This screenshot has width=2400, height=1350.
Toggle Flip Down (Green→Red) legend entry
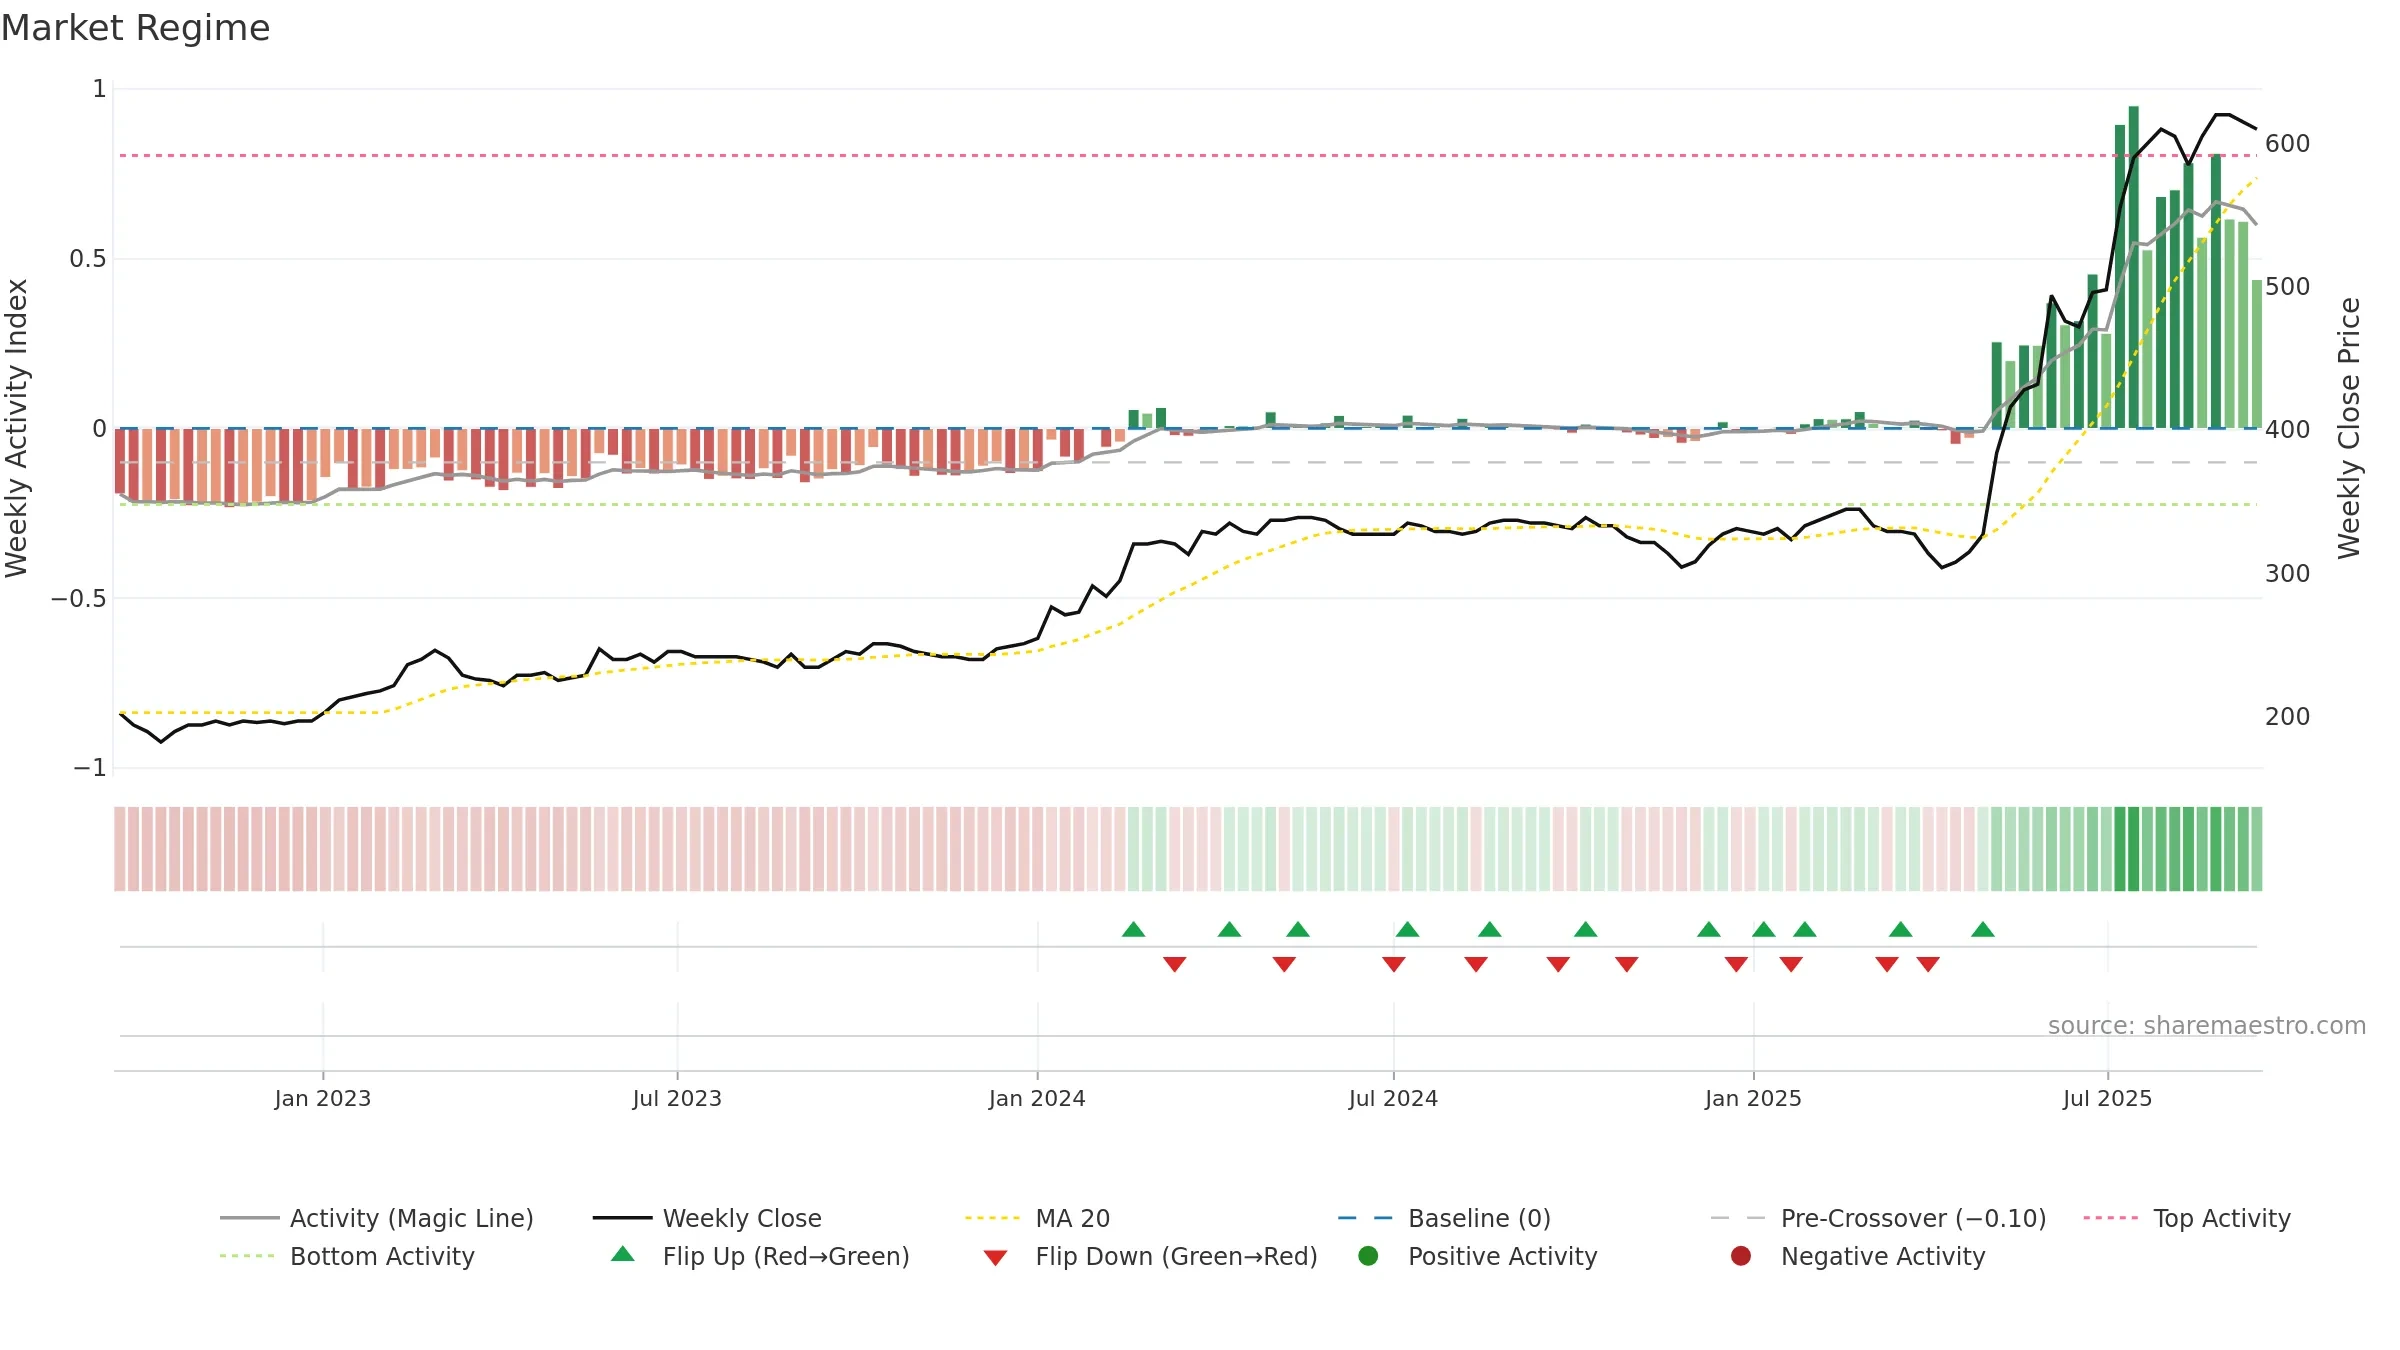1150,1256
